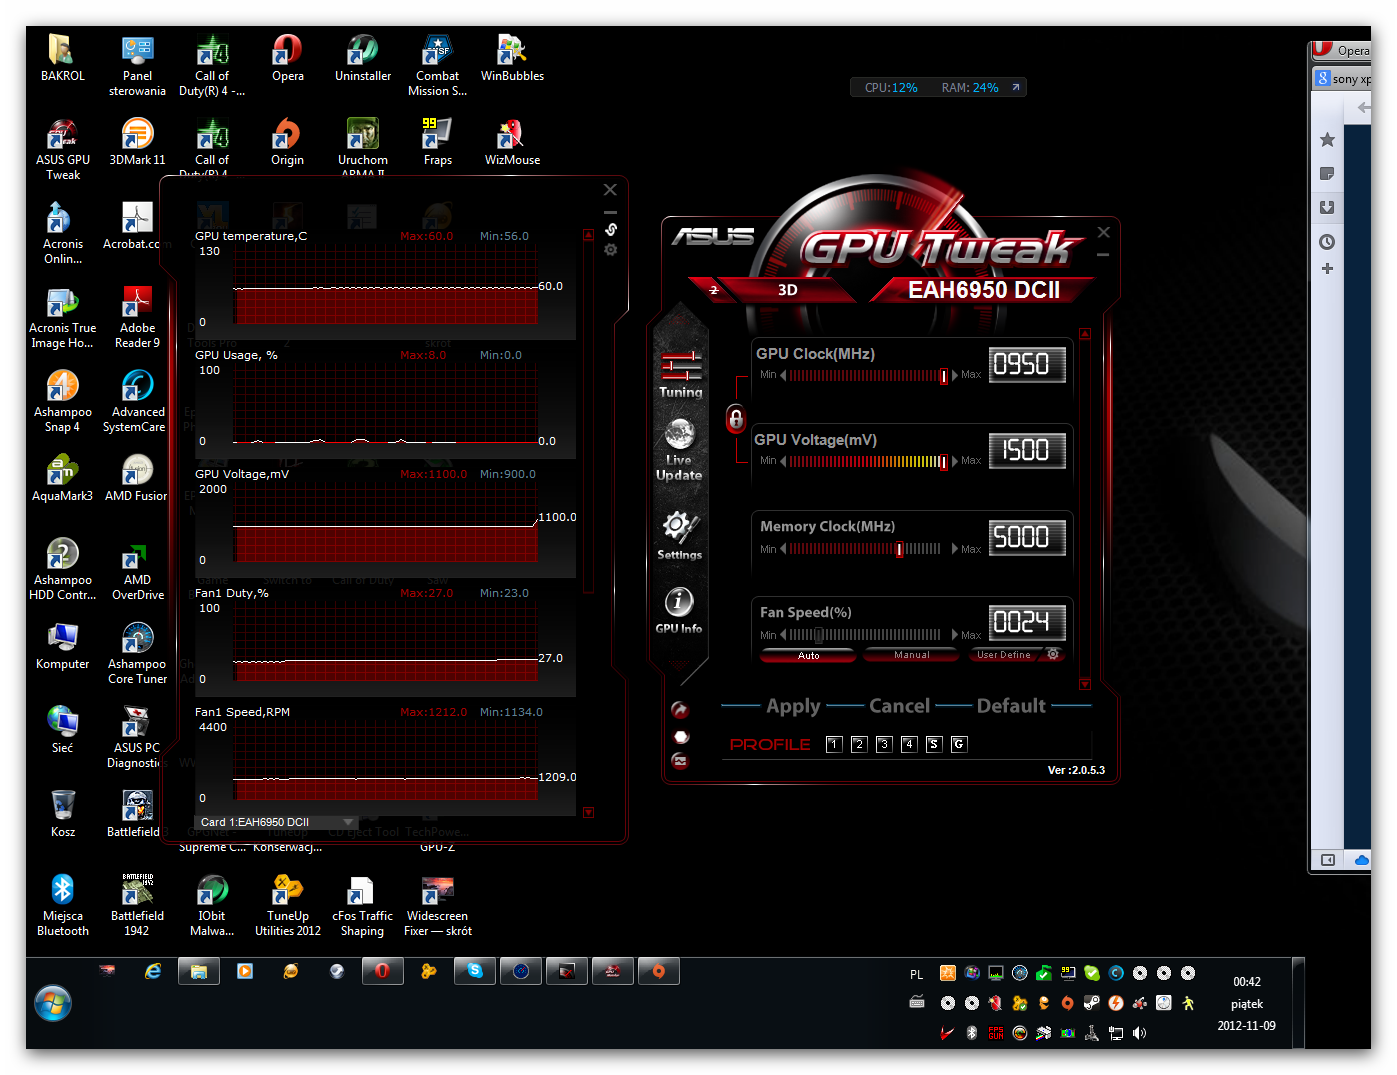
Task: Select profile slot 1
Action: (x=834, y=744)
